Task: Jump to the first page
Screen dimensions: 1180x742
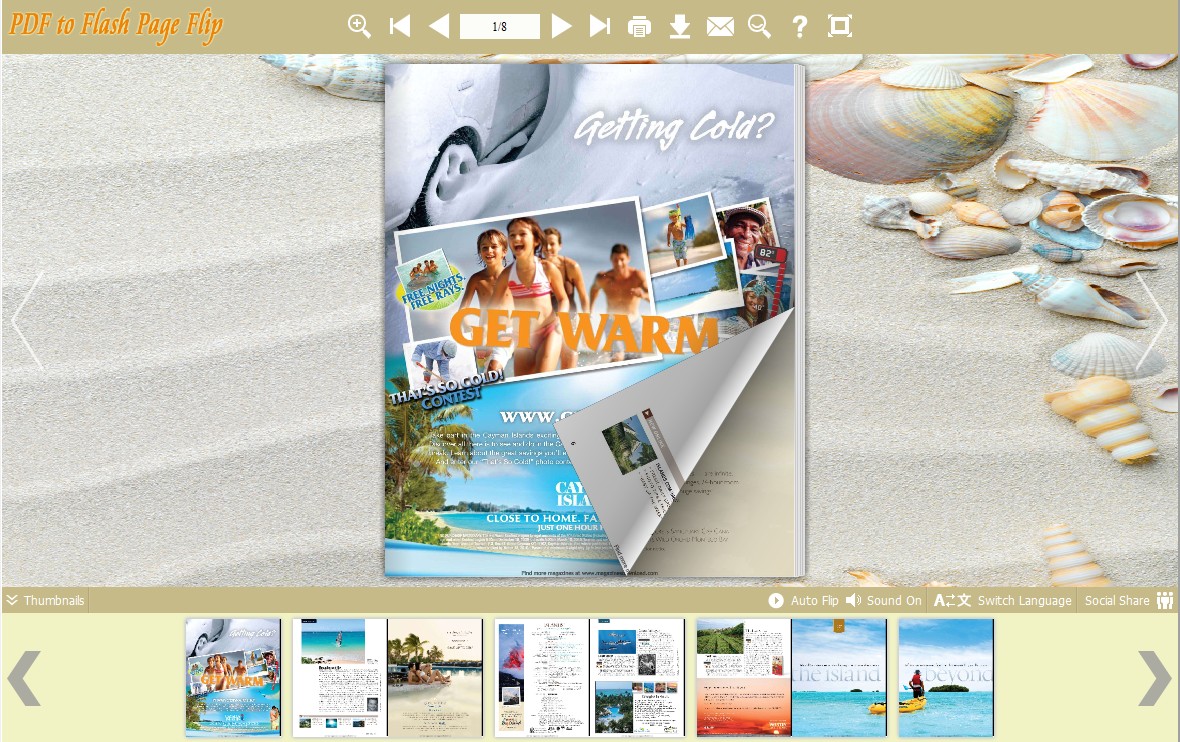Action: pyautogui.click(x=400, y=26)
